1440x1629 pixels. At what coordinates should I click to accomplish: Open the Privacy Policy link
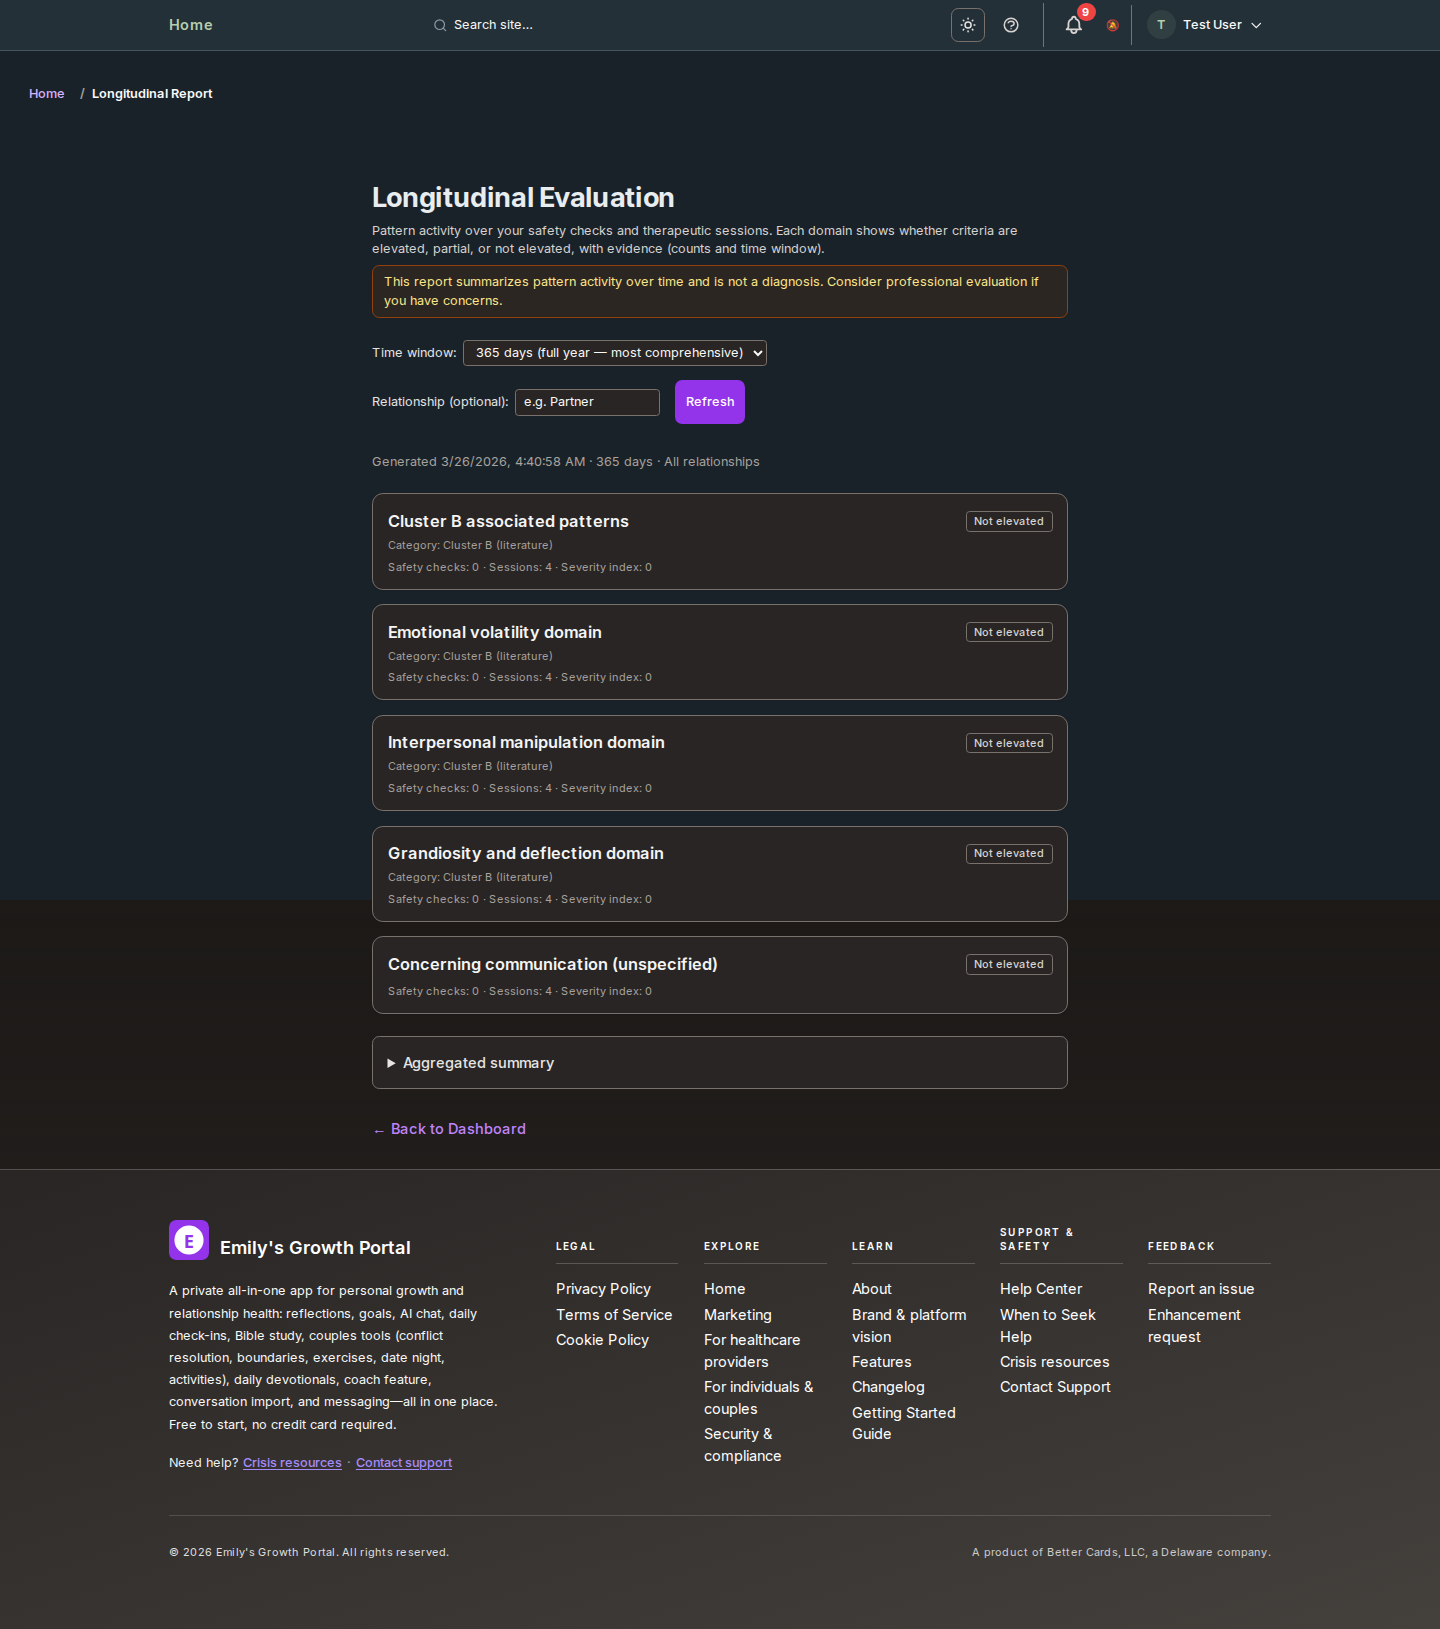pos(603,1289)
